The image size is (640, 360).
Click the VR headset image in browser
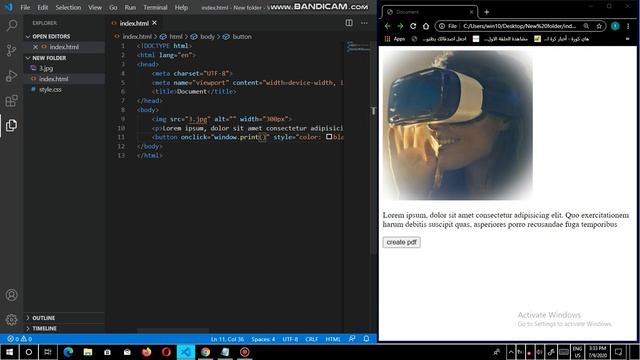457,125
